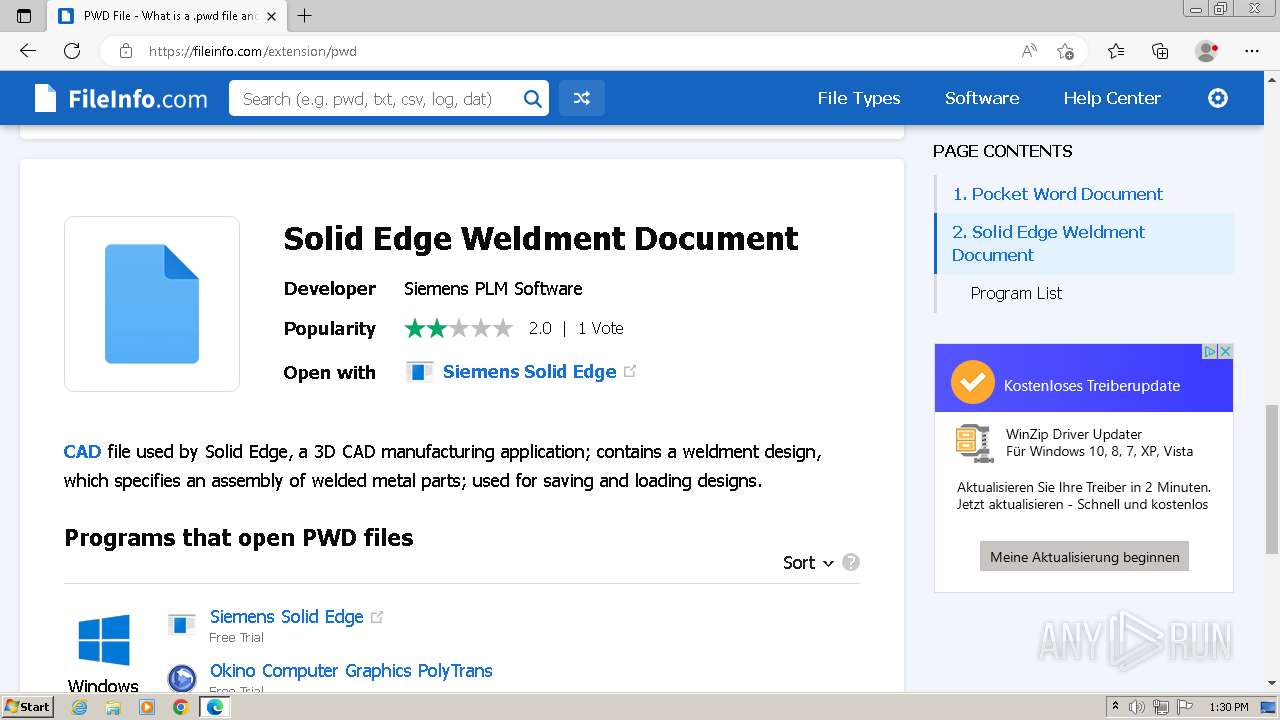
Task: Click the Meine Aktualisierung beginnen button
Action: pyautogui.click(x=1084, y=557)
